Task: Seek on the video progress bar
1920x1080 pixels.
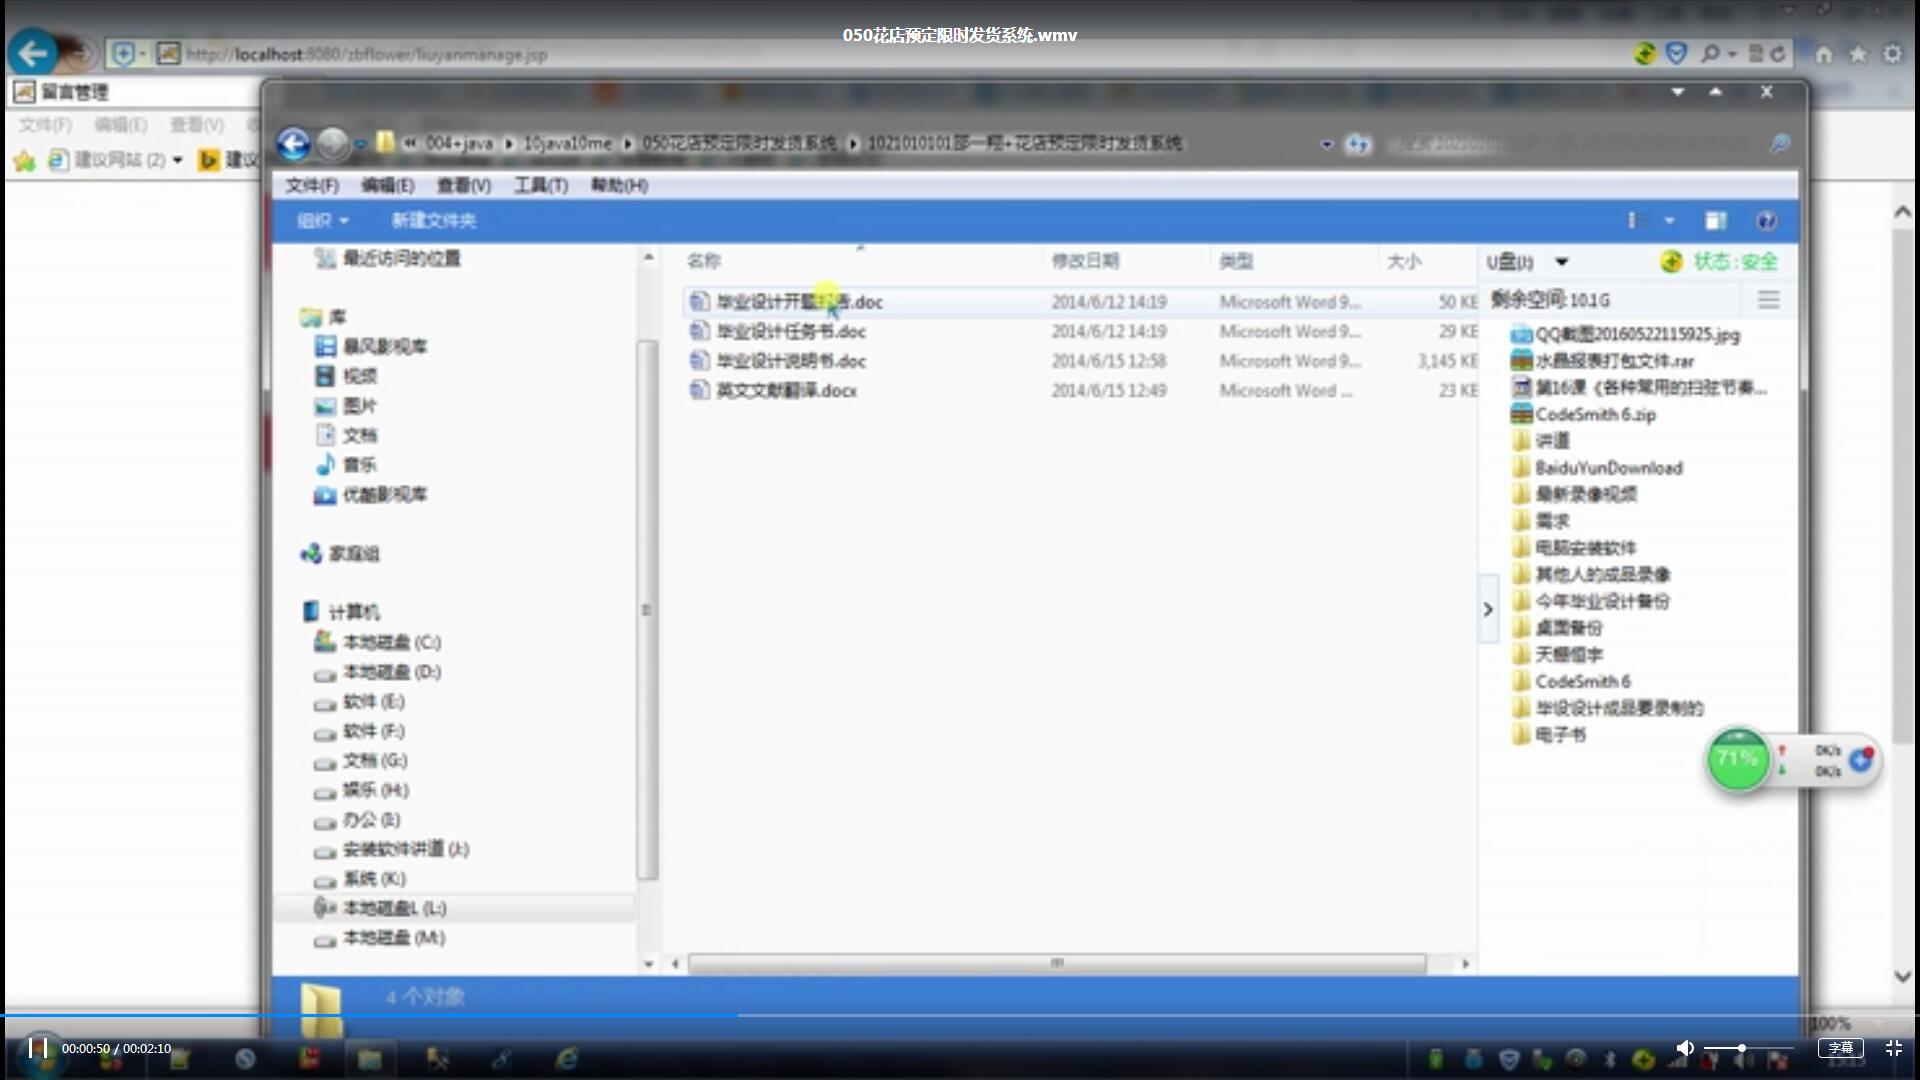Action: click(x=960, y=1015)
